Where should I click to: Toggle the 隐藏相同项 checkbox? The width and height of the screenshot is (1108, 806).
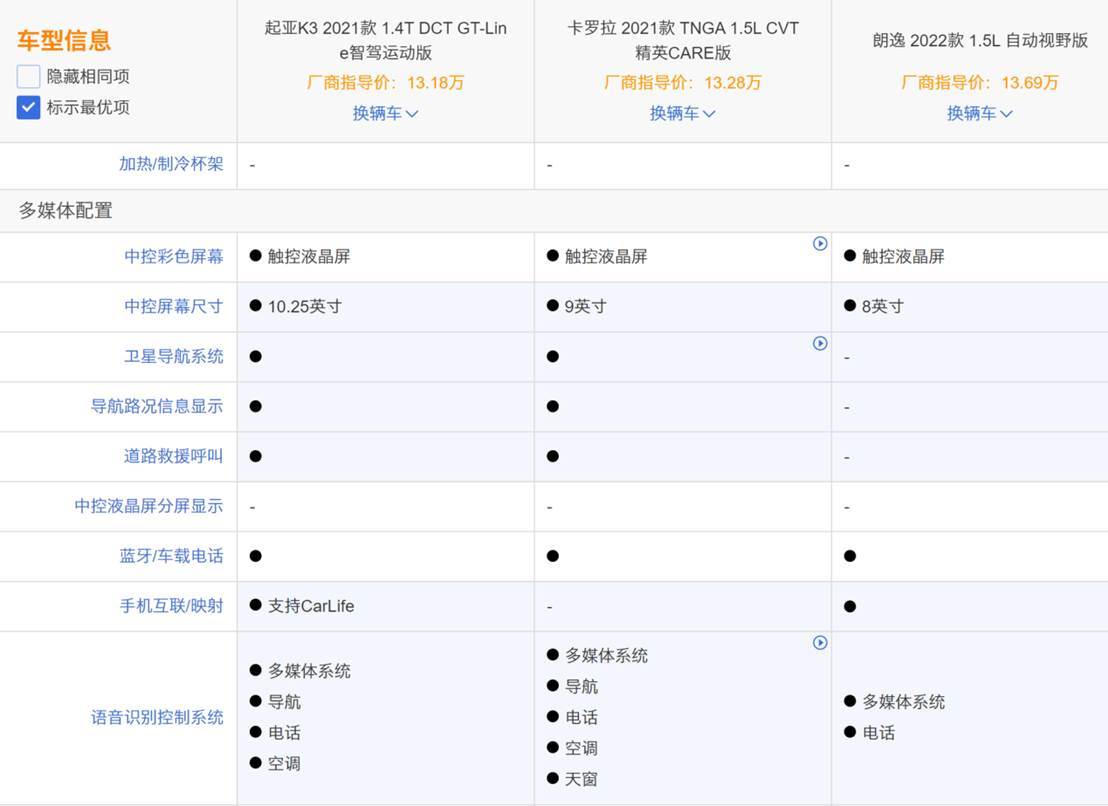tap(28, 76)
